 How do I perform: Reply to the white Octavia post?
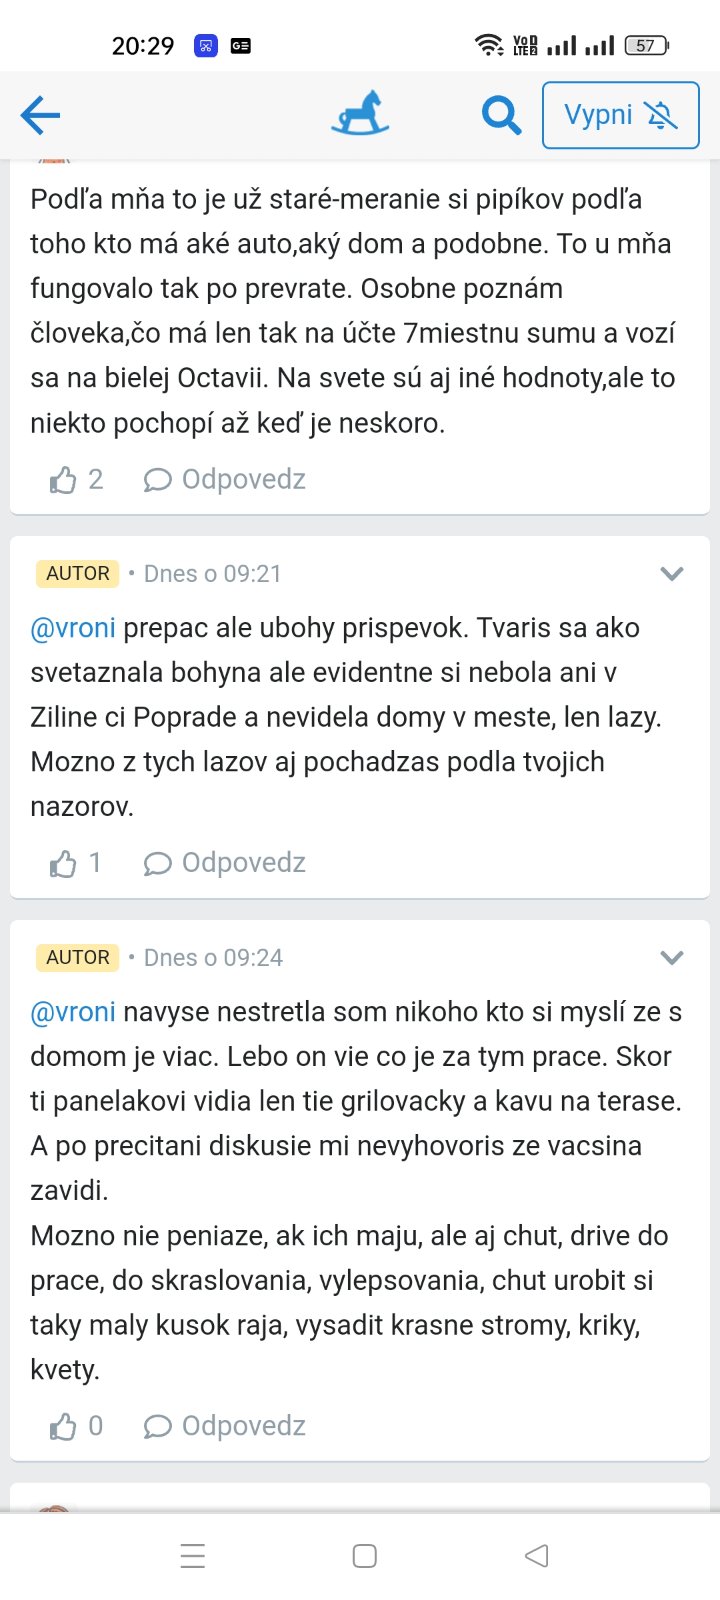[225, 480]
